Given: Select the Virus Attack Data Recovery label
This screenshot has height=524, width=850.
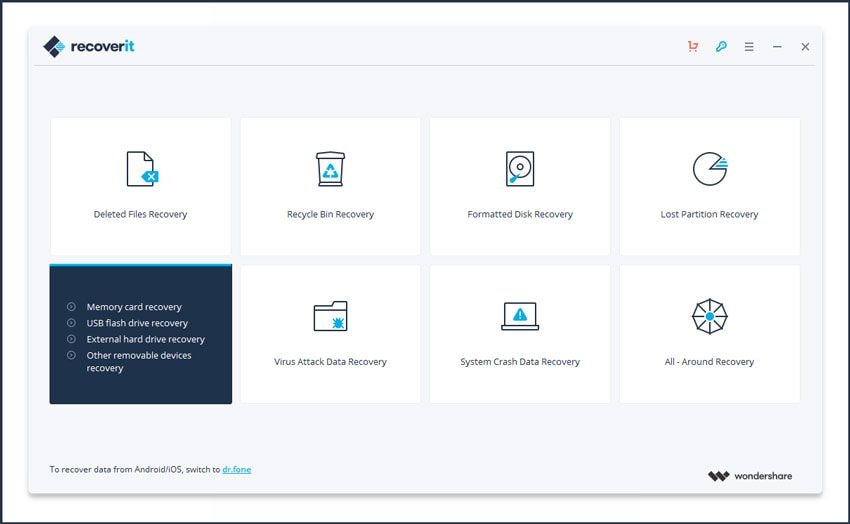Looking at the screenshot, I should [x=330, y=361].
